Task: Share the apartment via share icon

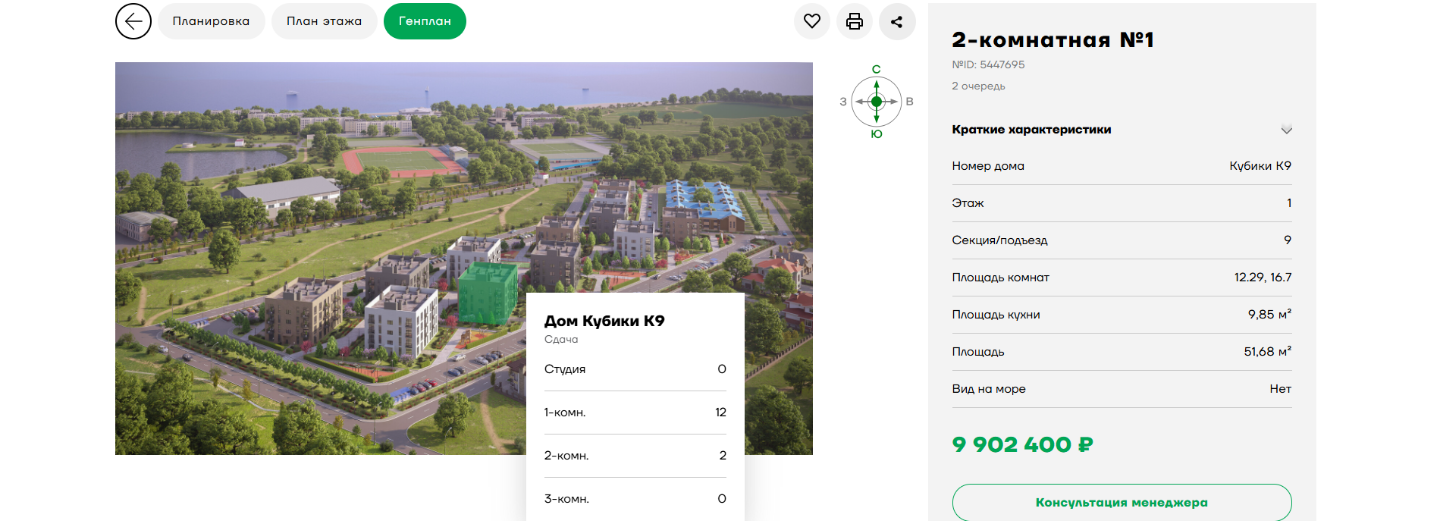Action: [897, 21]
